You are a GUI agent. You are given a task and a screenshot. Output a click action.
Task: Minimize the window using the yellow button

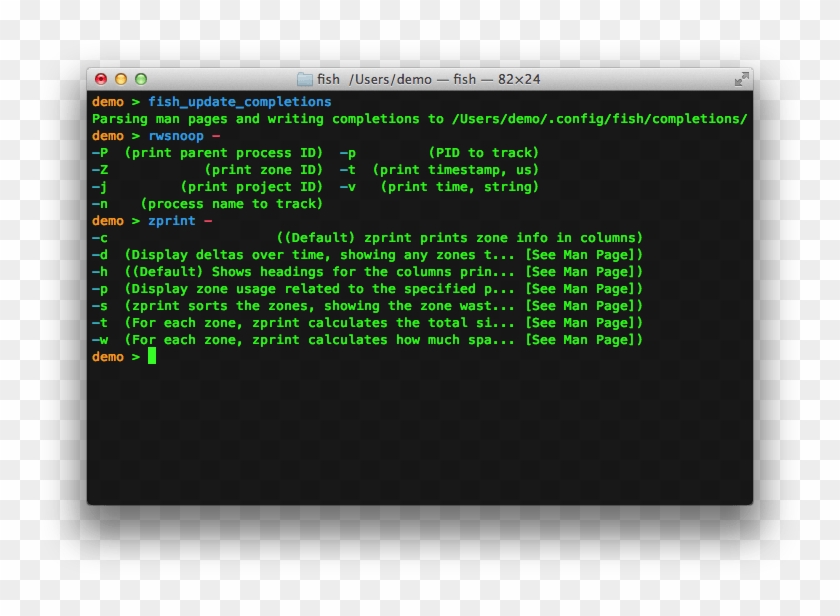point(121,79)
